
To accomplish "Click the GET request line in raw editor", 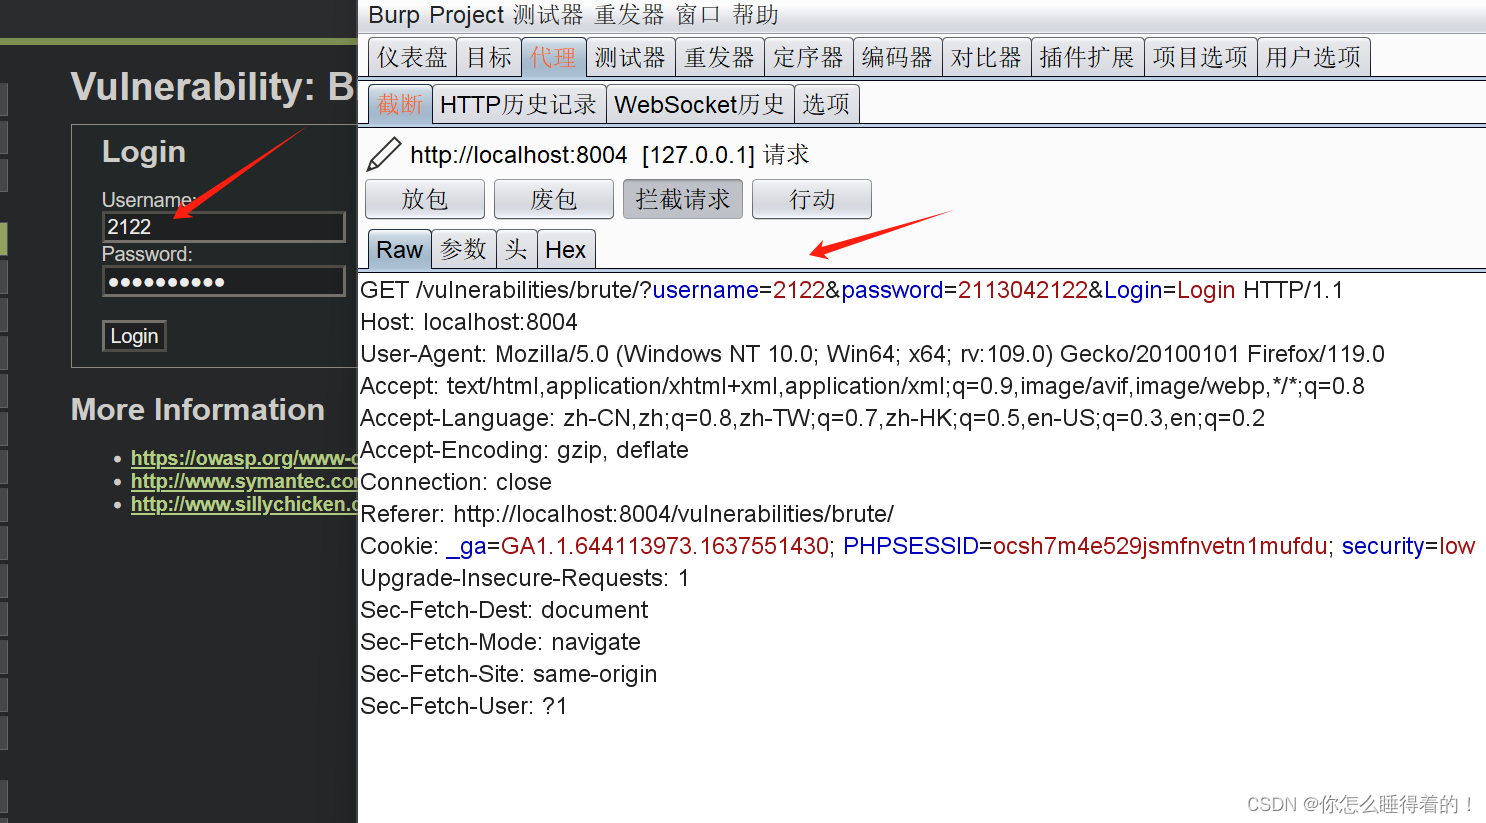I will click(852, 290).
